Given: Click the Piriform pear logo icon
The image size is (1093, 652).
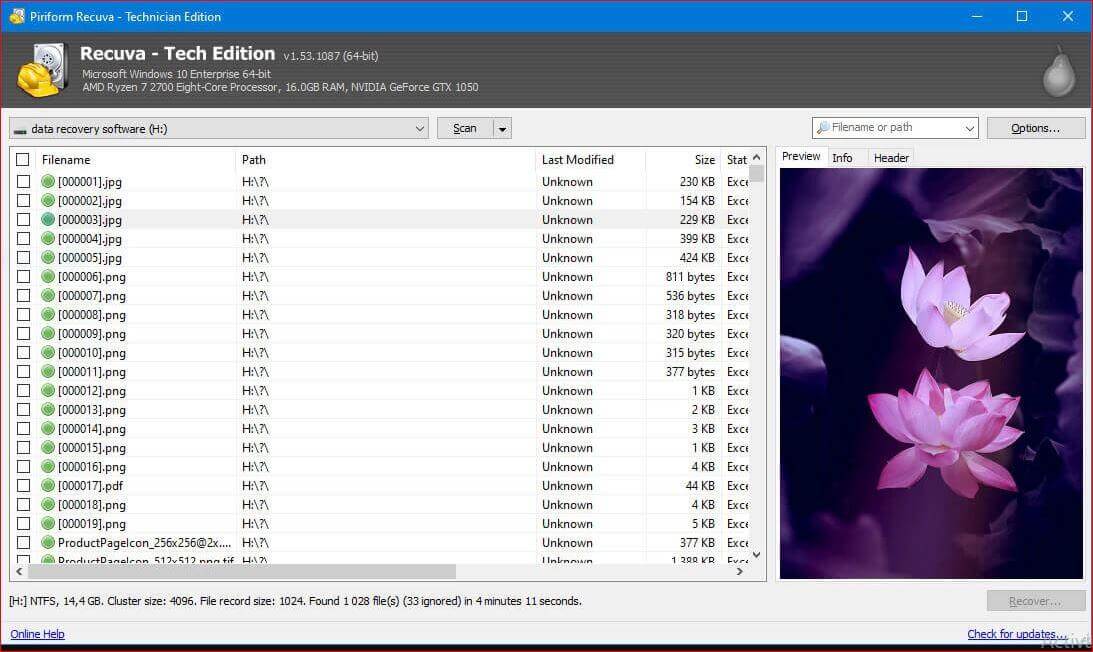Looking at the screenshot, I should pyautogui.click(x=1058, y=72).
